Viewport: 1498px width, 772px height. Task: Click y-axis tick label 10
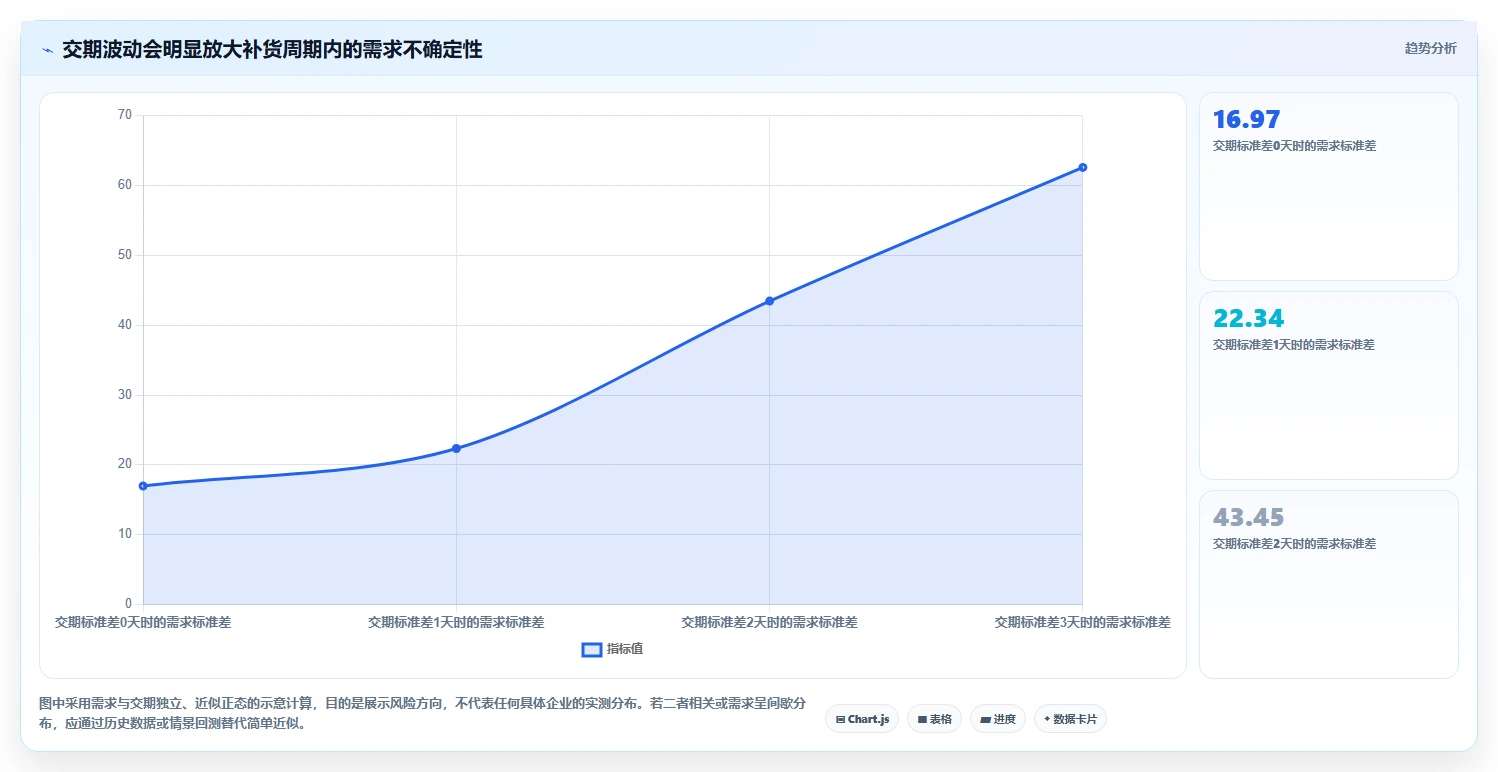coord(125,534)
